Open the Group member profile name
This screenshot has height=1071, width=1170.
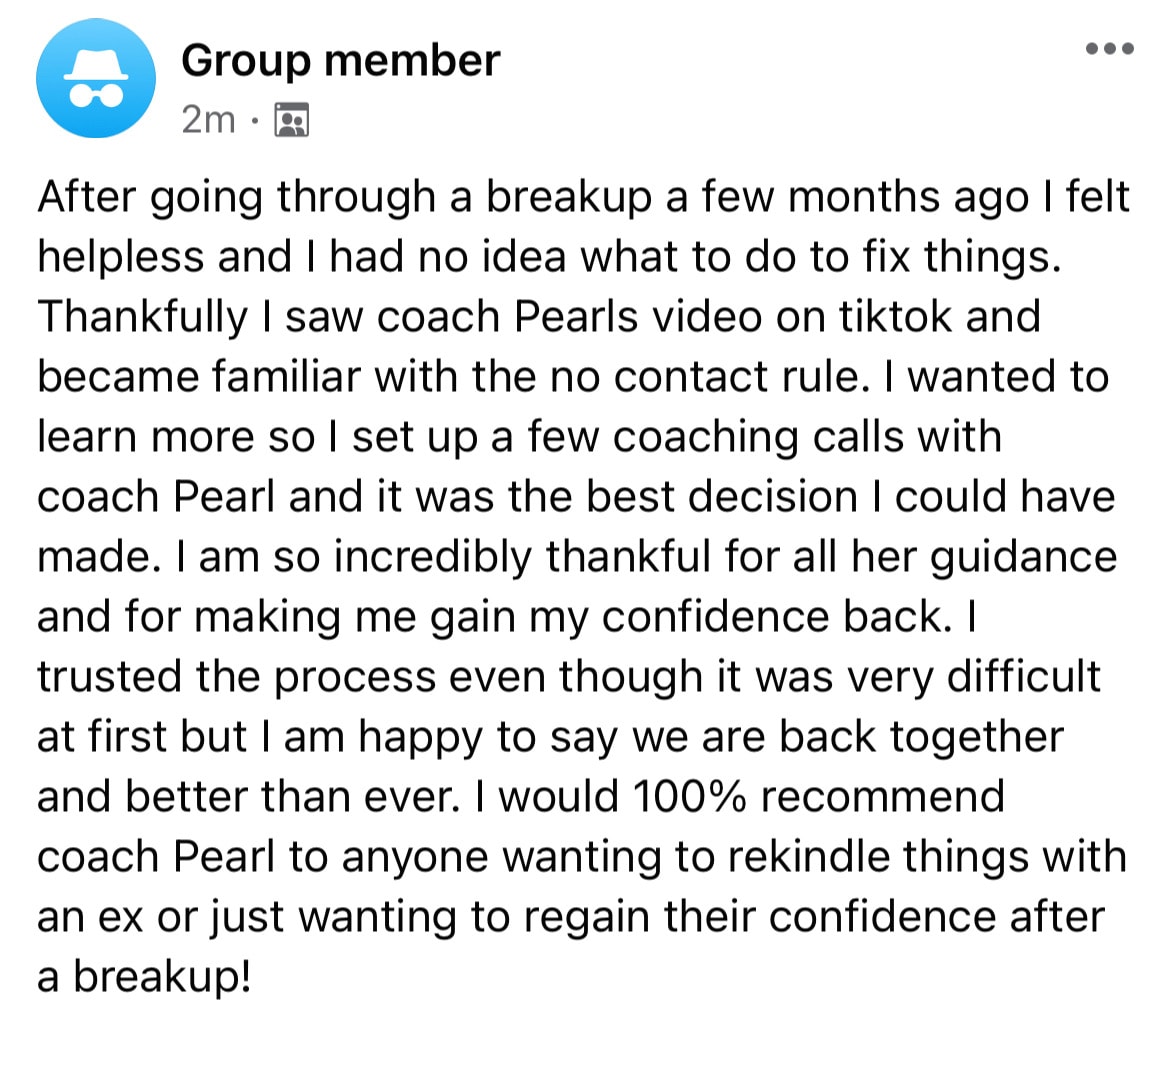pos(340,60)
